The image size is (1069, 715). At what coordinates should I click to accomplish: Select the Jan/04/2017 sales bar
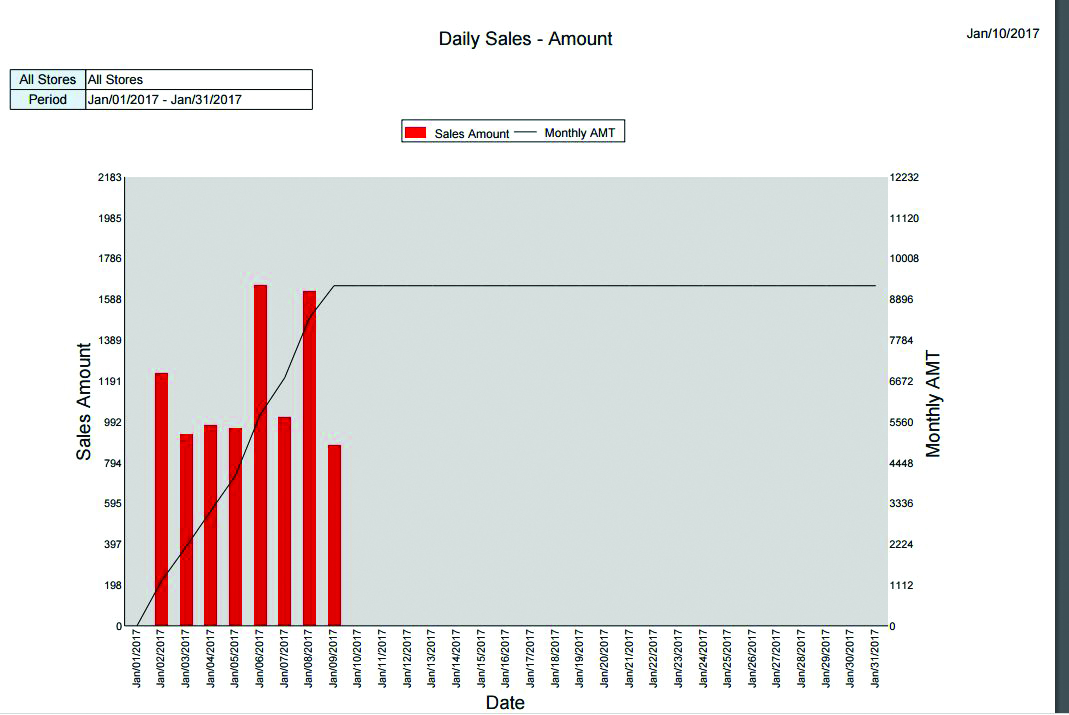tap(211, 525)
